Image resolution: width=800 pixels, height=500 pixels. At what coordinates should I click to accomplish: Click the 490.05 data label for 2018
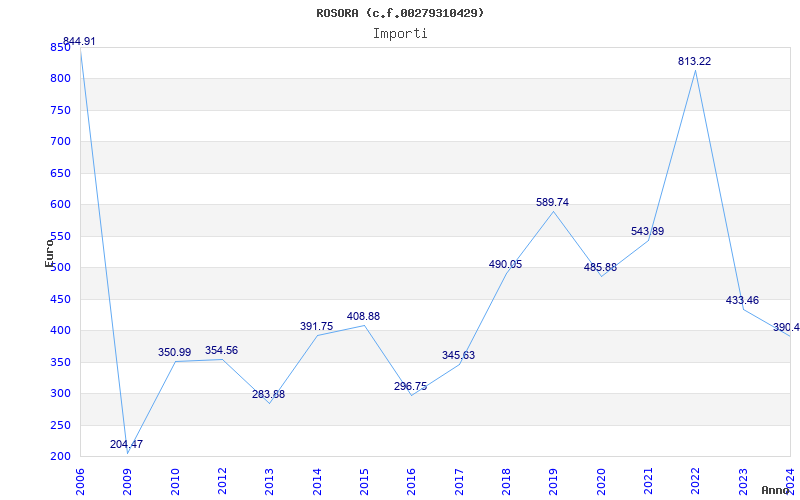click(506, 264)
